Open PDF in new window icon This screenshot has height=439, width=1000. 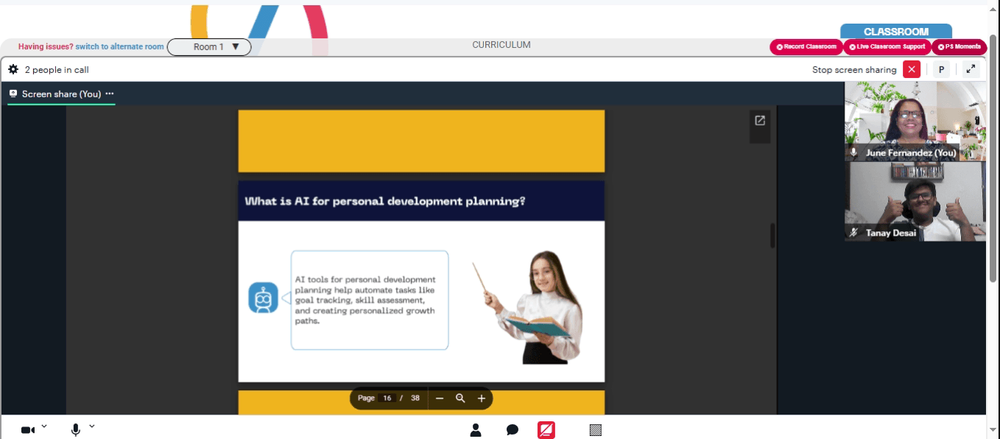pyautogui.click(x=760, y=121)
